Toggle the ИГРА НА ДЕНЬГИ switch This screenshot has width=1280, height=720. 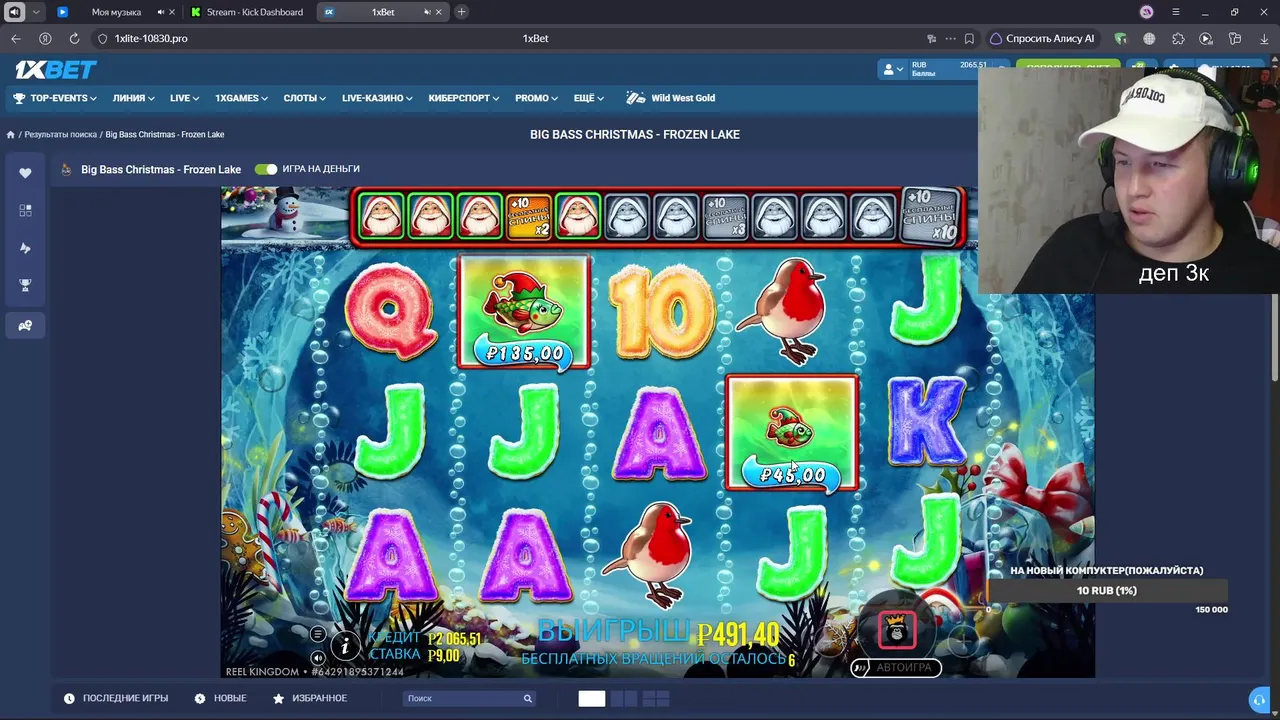click(x=265, y=169)
